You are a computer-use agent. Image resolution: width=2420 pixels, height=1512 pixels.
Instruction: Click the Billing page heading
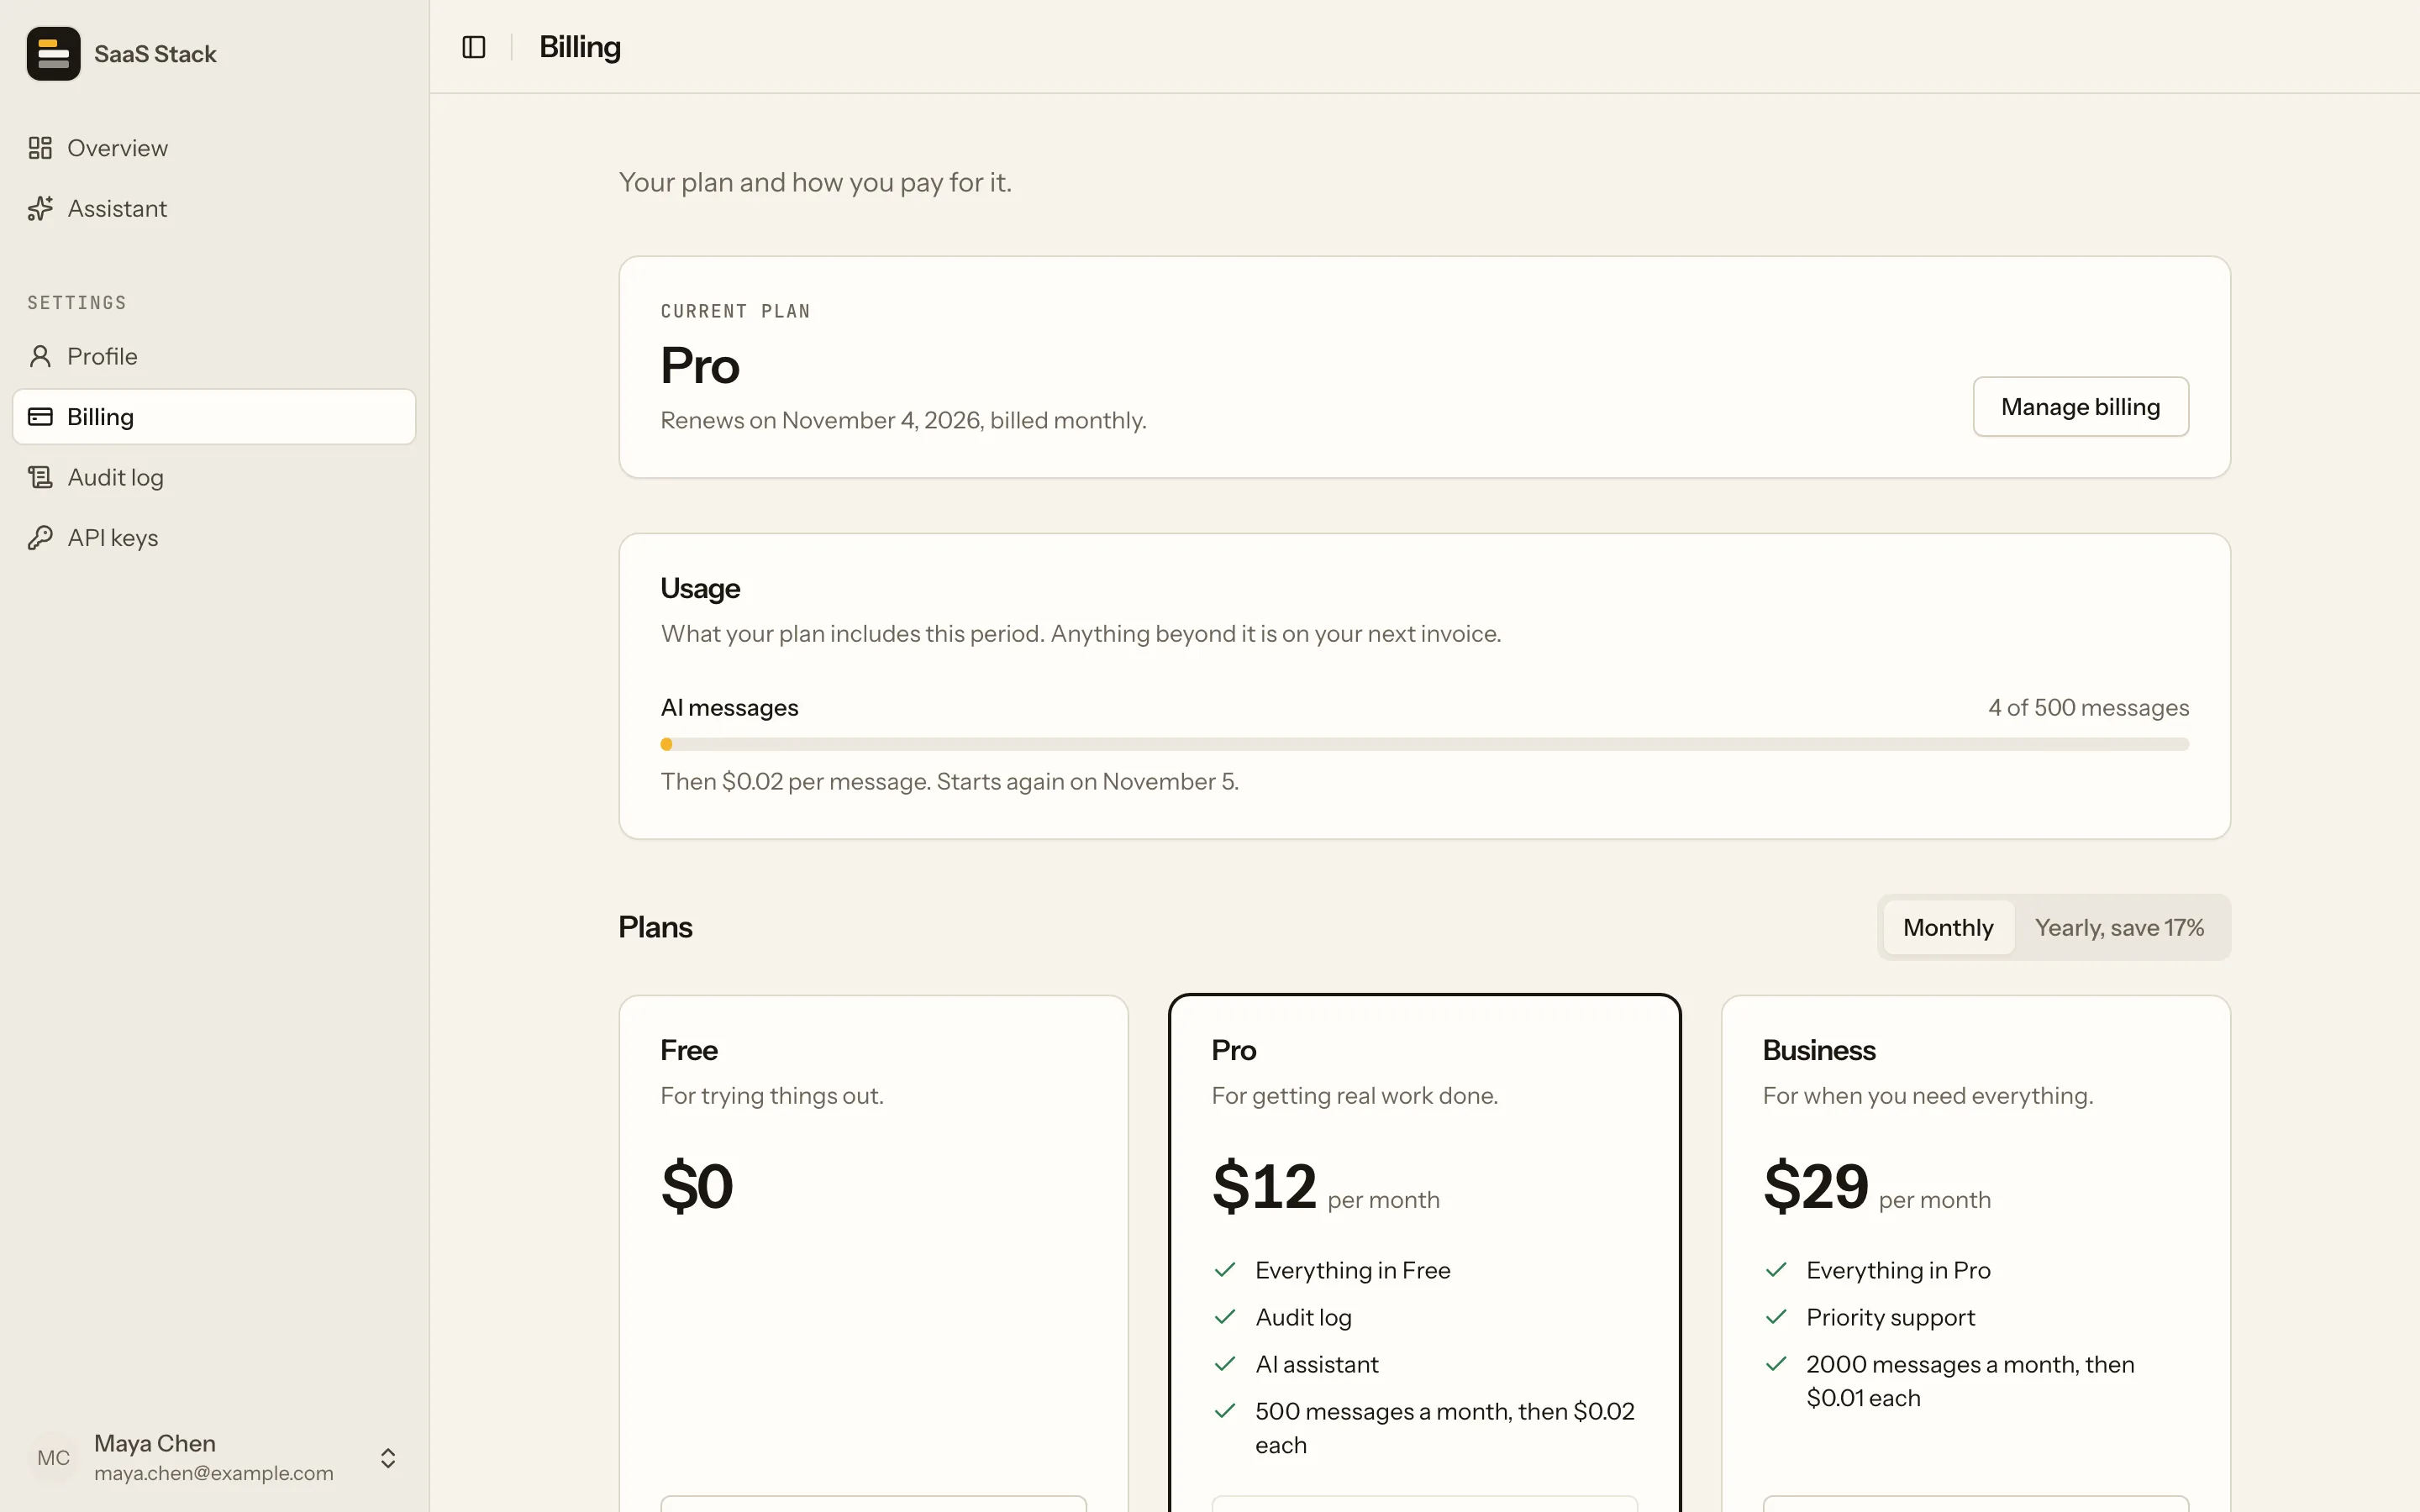[580, 47]
